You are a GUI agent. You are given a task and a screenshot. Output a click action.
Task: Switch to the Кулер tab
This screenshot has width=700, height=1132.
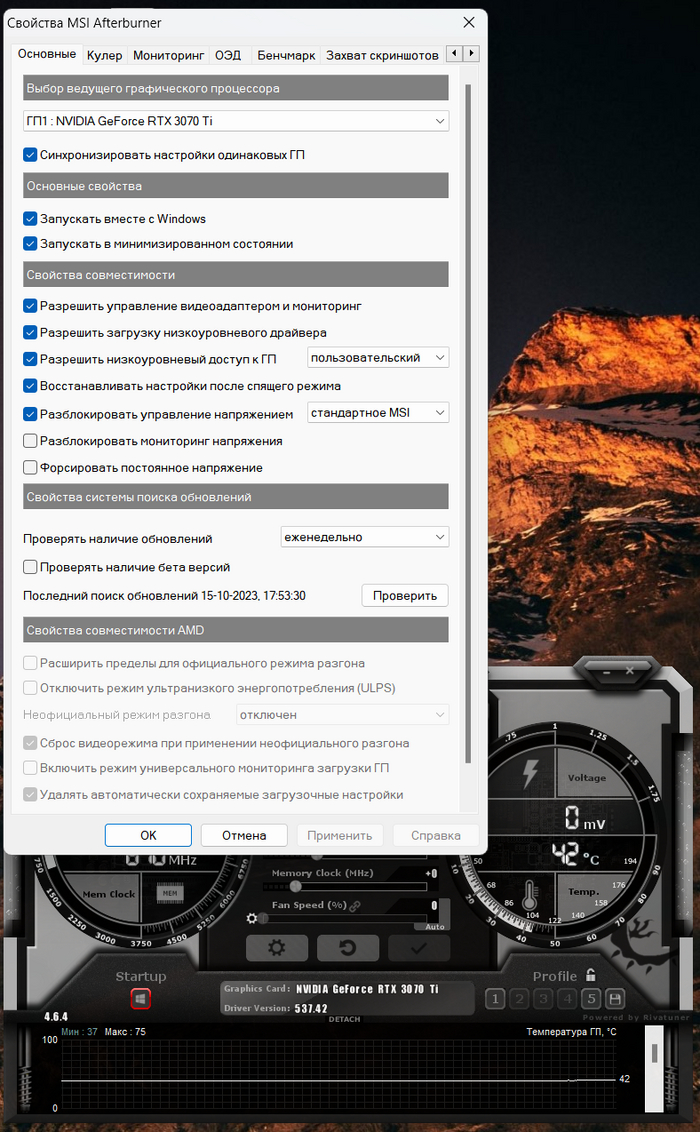pyautogui.click(x=105, y=55)
